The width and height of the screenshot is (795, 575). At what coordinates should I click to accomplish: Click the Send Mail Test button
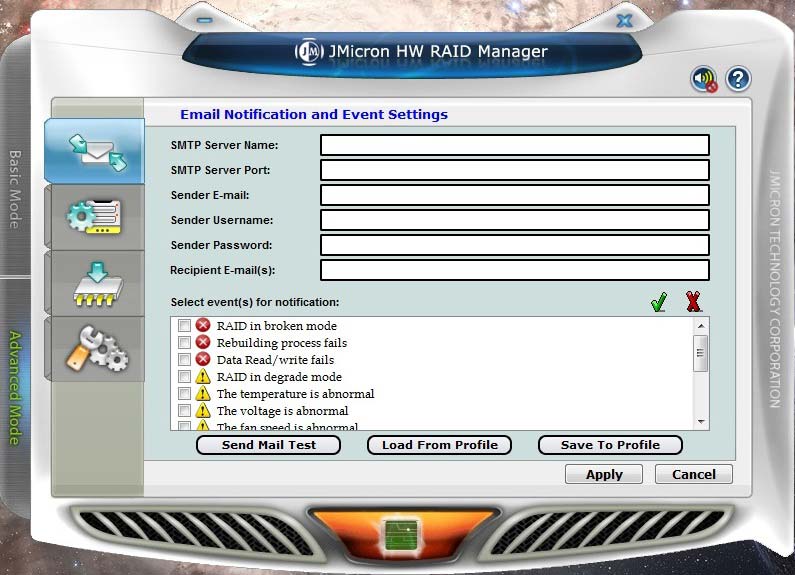coord(268,445)
